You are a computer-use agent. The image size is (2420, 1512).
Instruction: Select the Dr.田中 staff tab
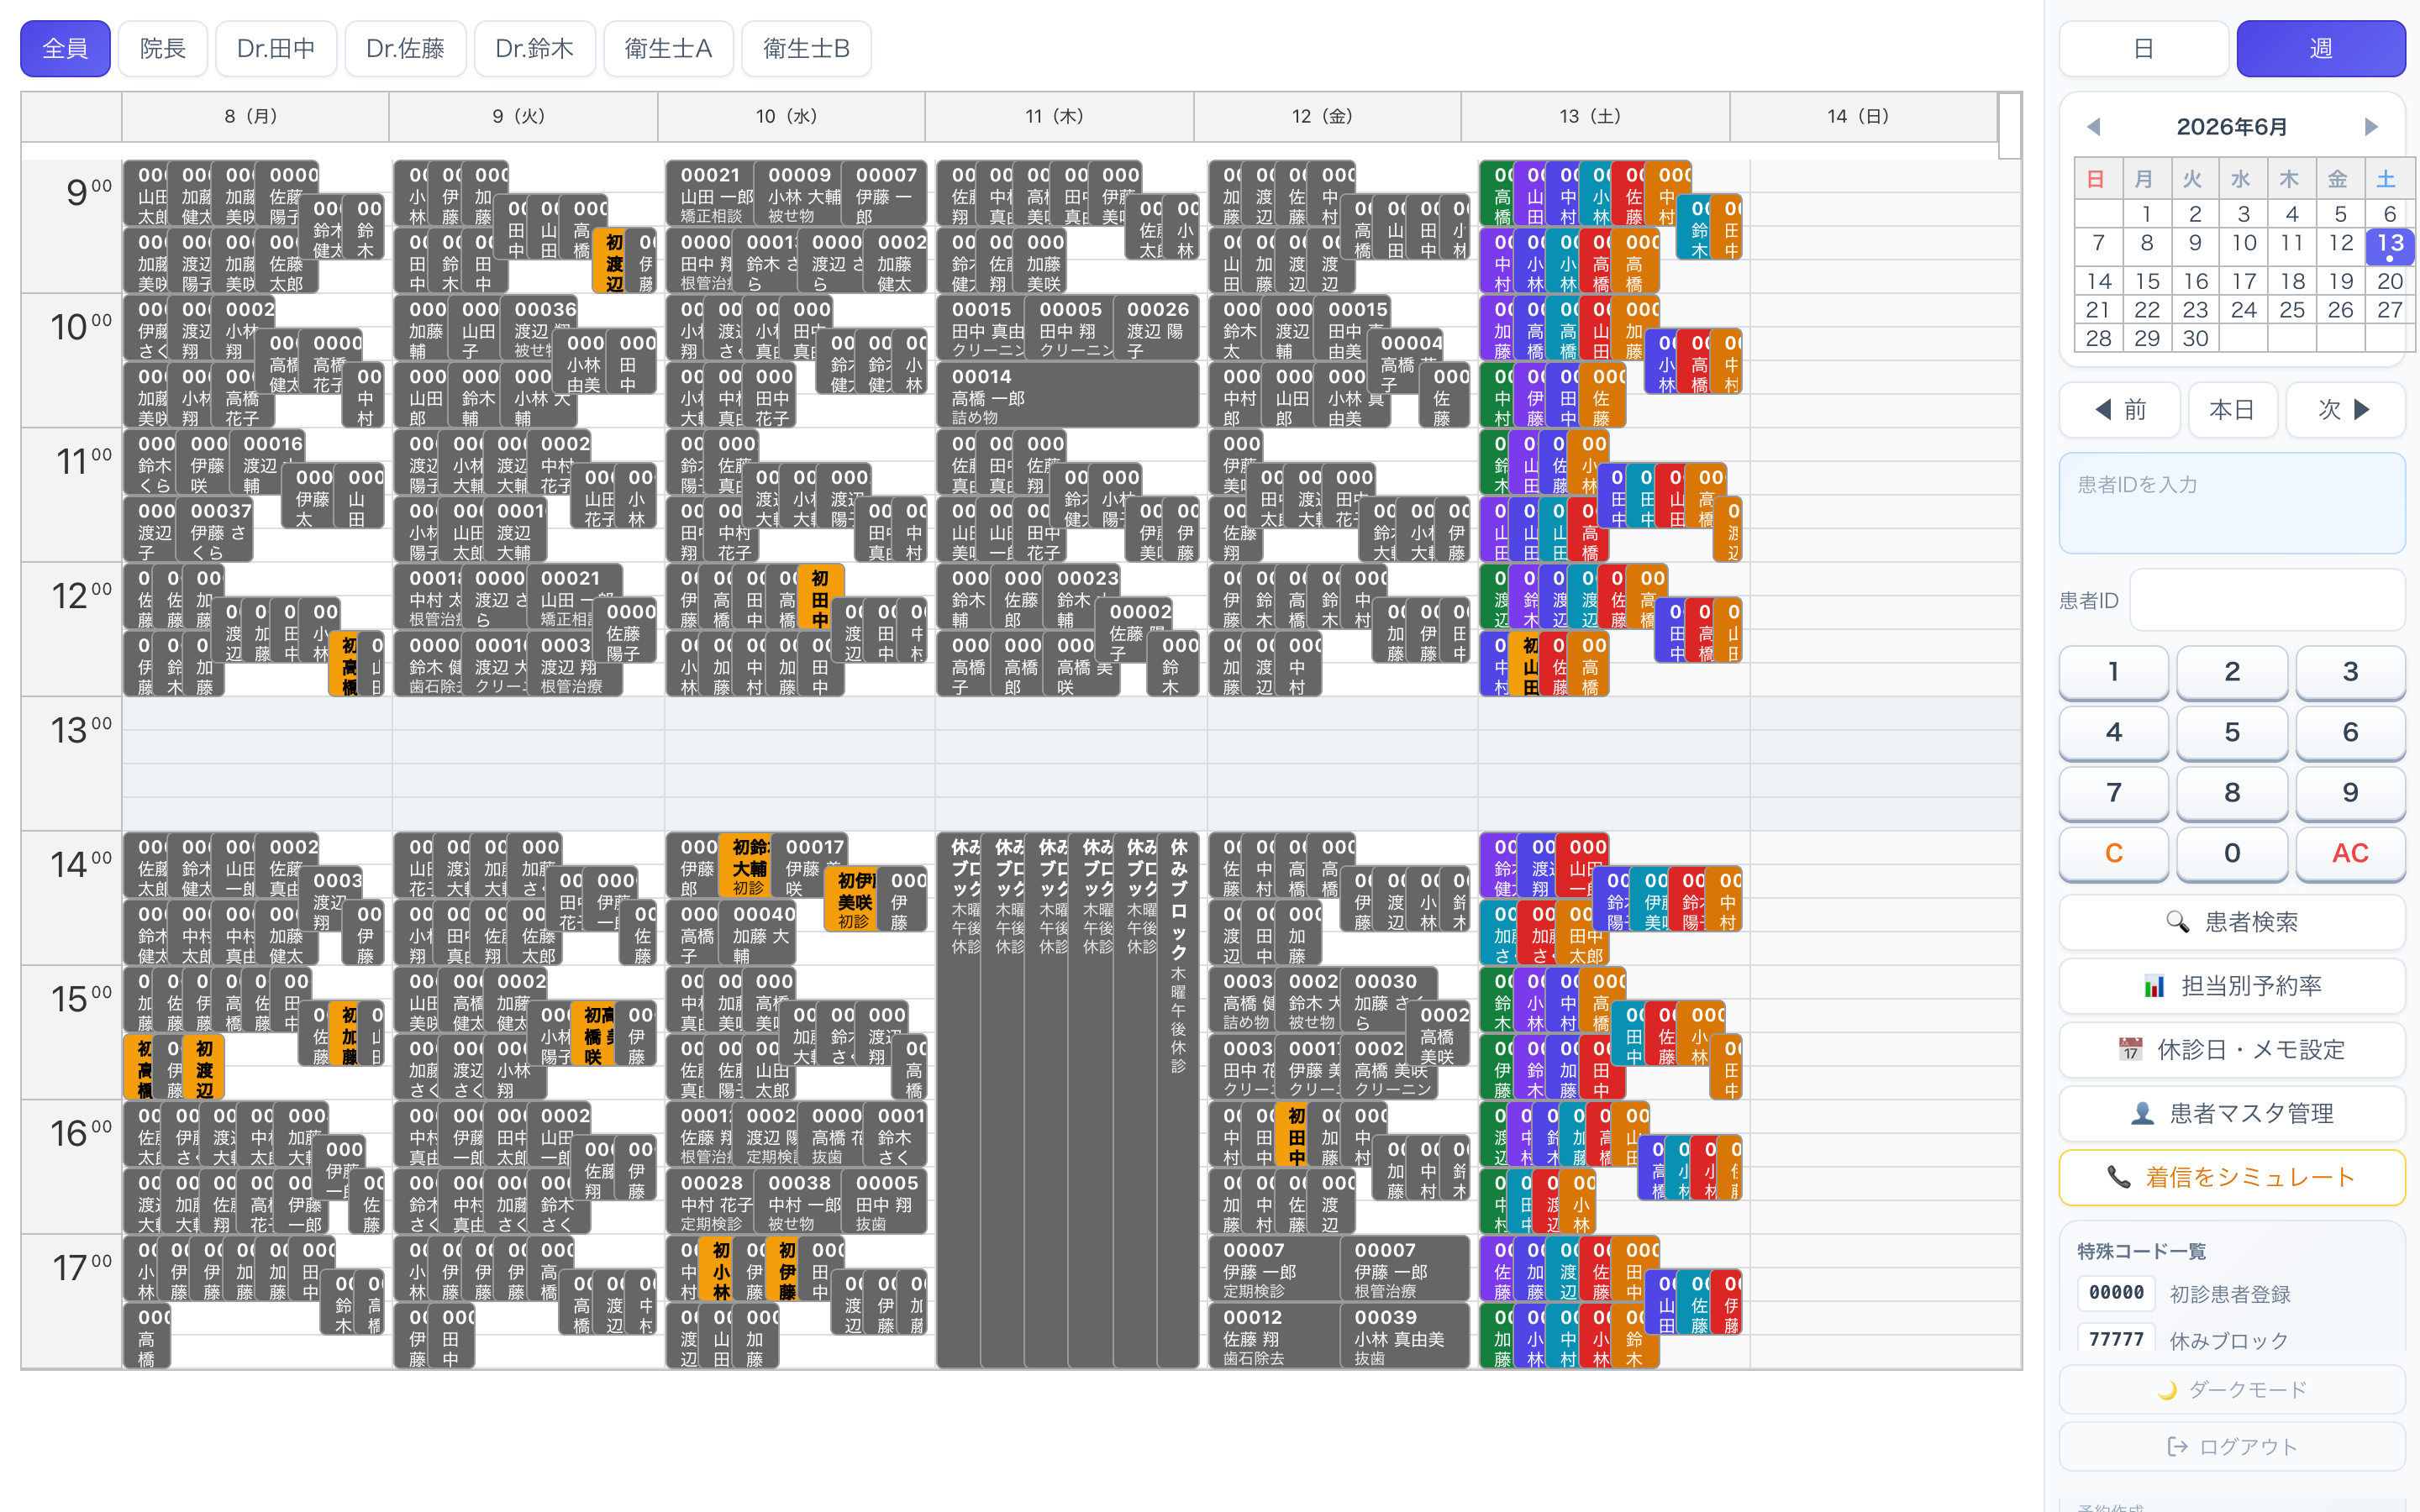tap(276, 48)
